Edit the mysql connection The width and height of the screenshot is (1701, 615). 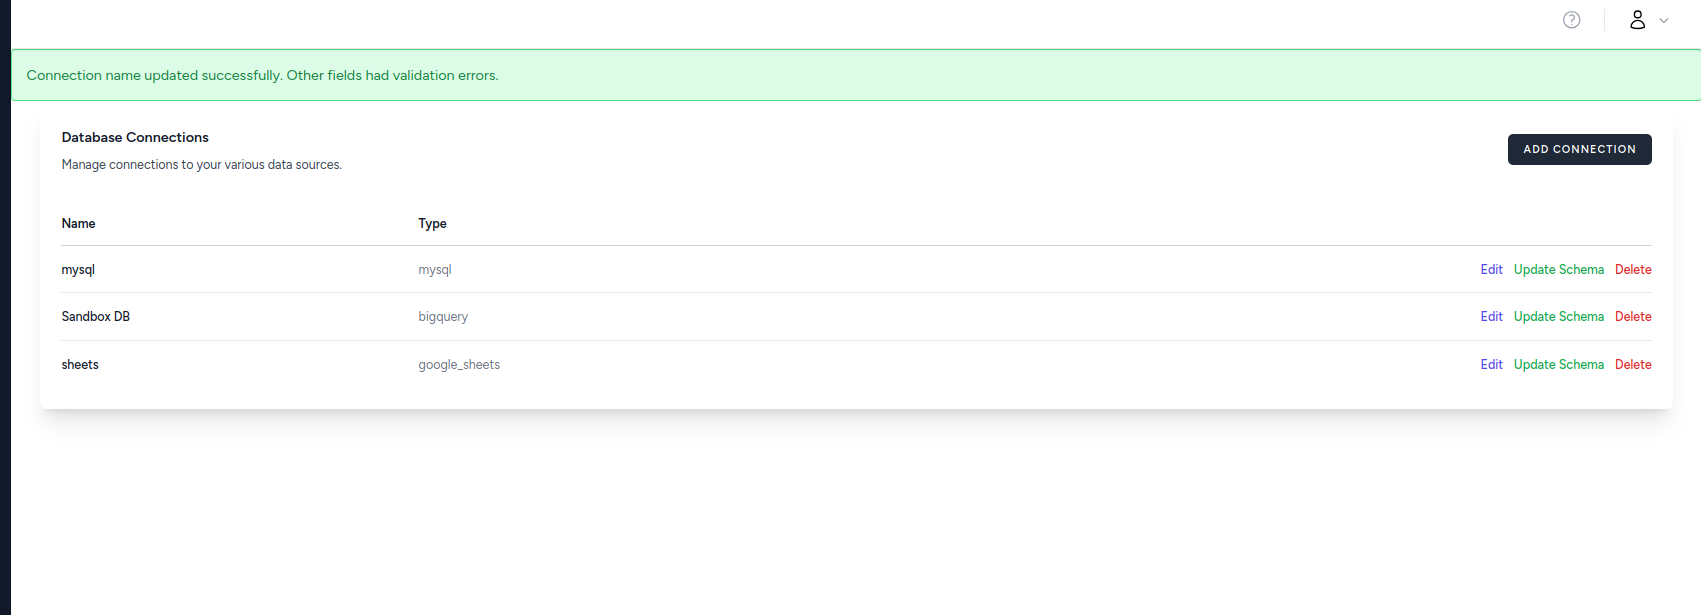(x=1491, y=270)
